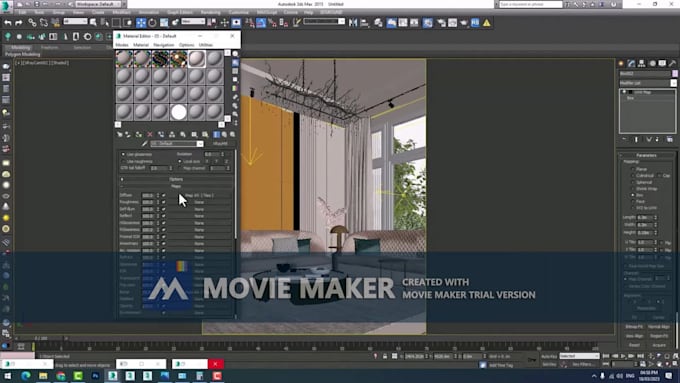Activate the Select and Move tool
This screenshot has height=383, width=680.
[141, 23]
